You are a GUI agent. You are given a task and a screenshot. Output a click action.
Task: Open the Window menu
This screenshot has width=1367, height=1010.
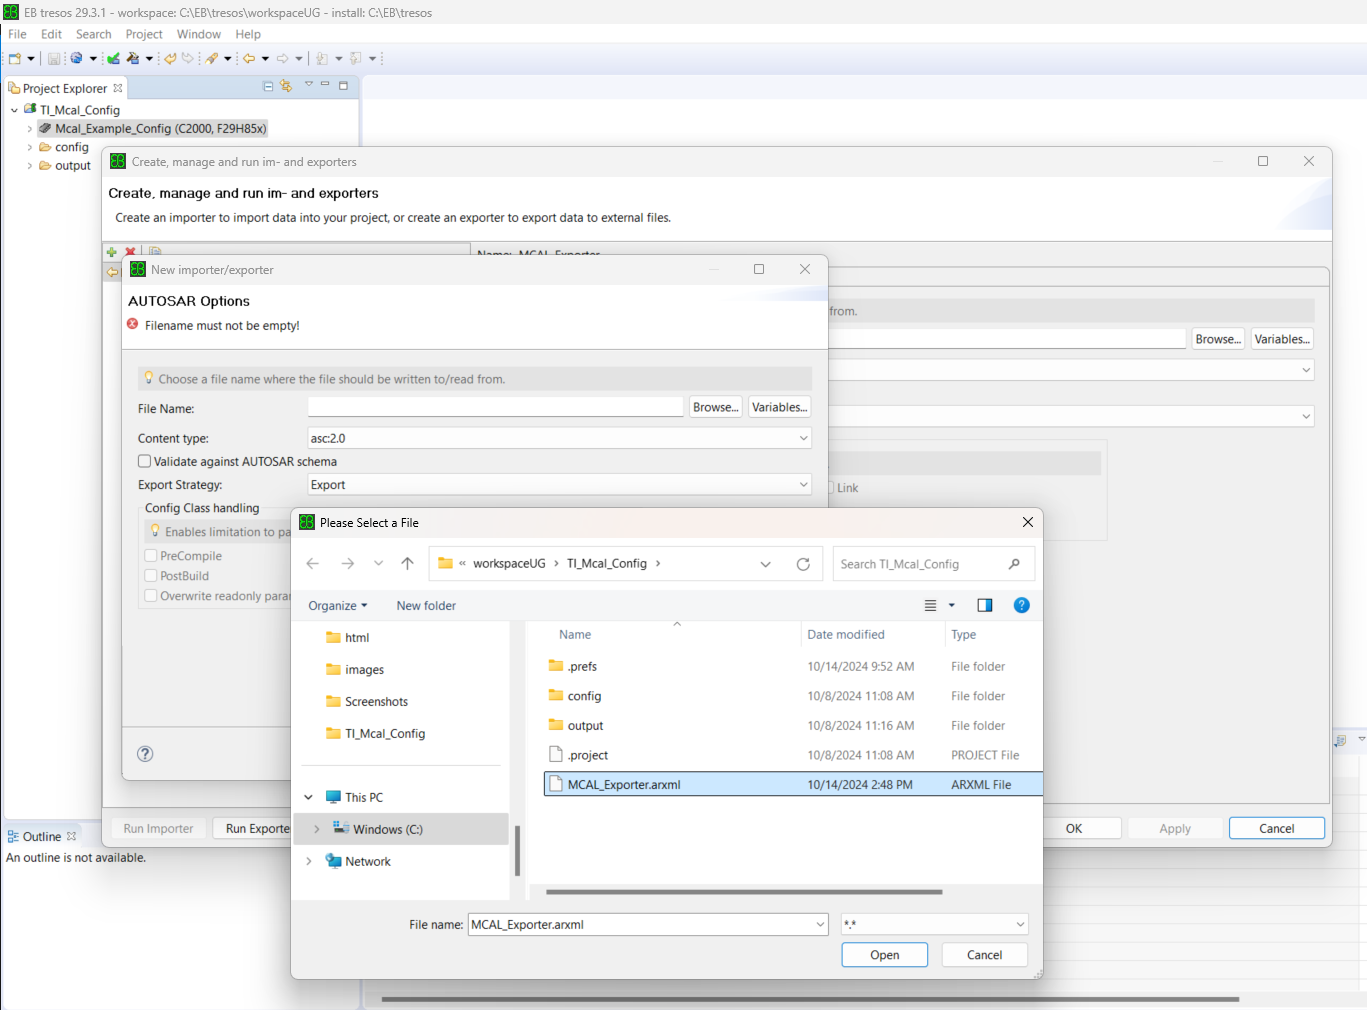pyautogui.click(x=198, y=33)
